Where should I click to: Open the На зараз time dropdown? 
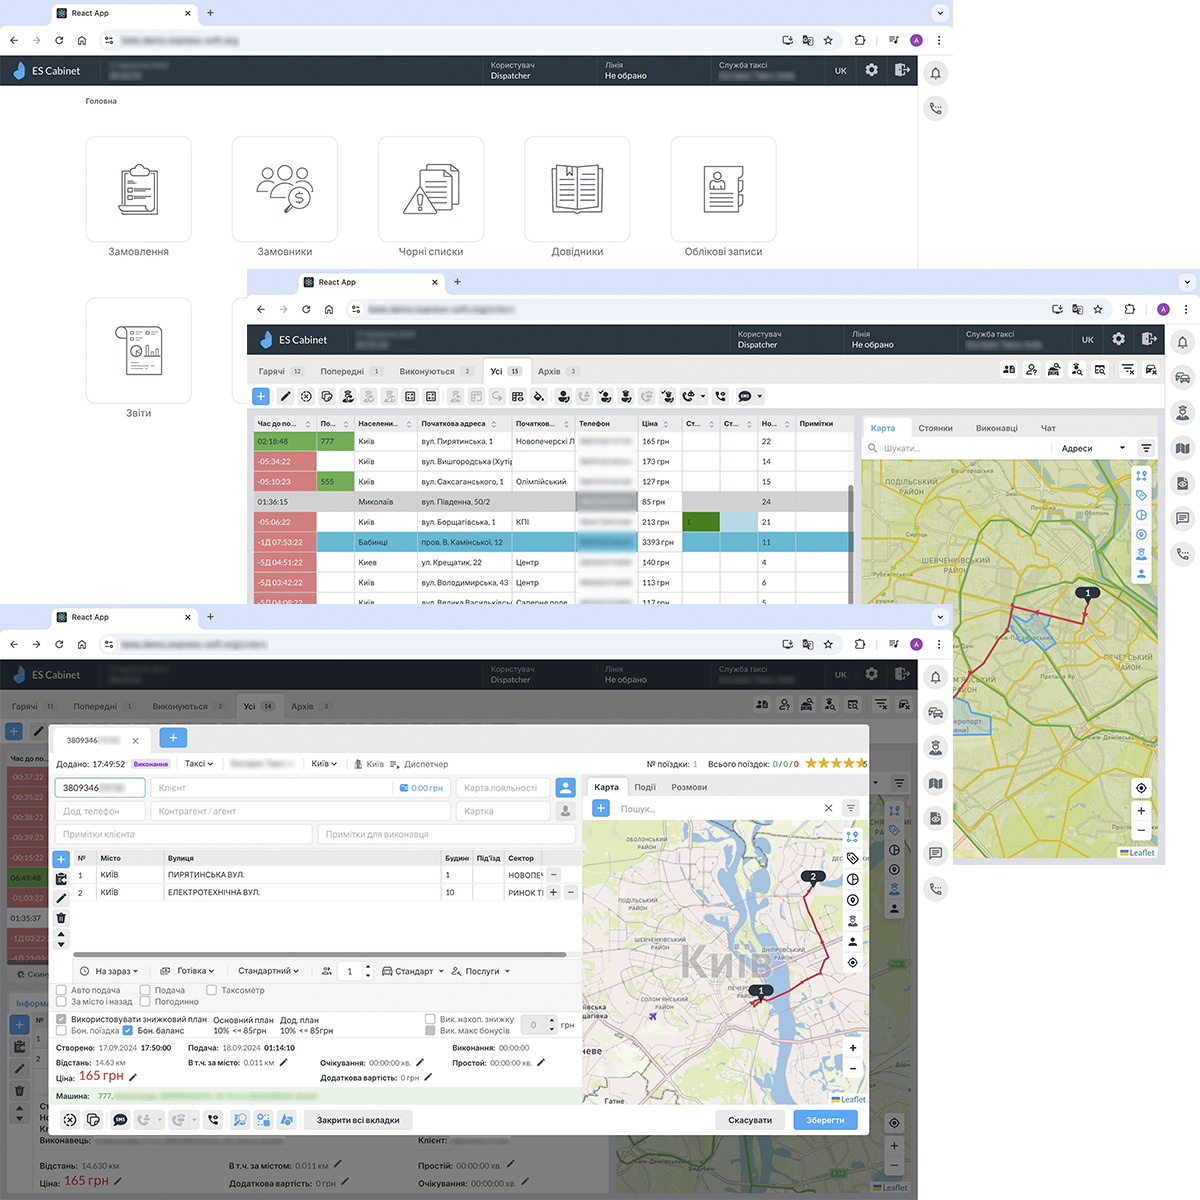click(109, 971)
